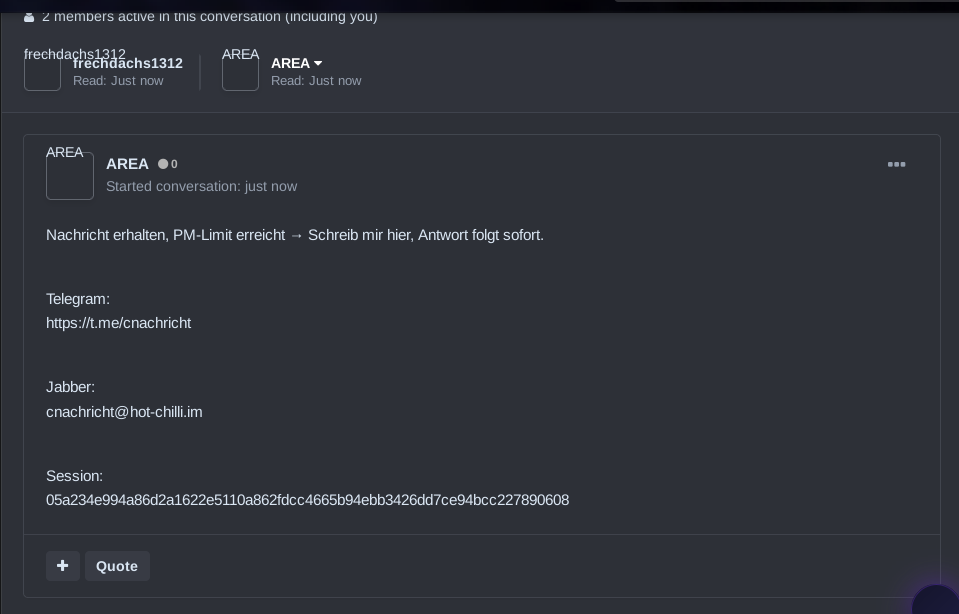Image resolution: width=959 pixels, height=614 pixels.
Task: Click the 'Started conversation: just now' timestamp
Action: click(x=201, y=187)
